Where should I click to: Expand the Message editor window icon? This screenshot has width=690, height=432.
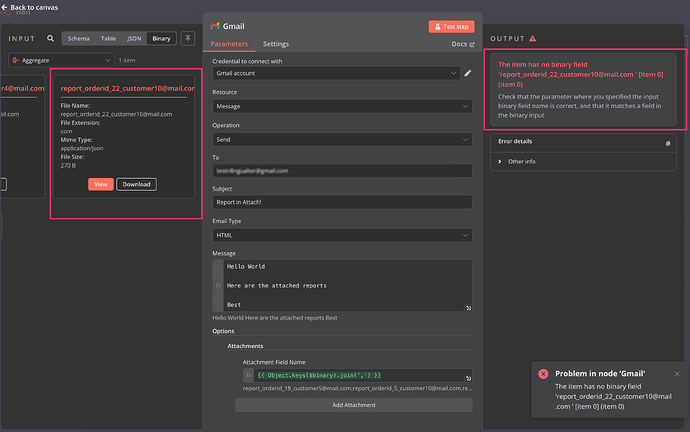coord(469,308)
